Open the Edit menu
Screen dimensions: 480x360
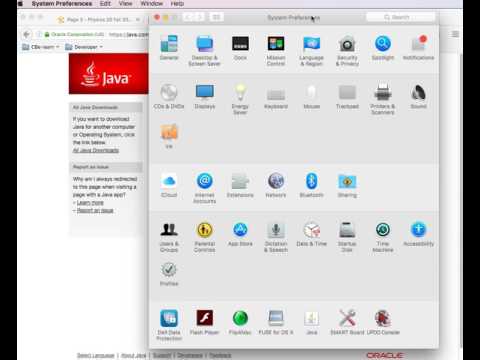click(105, 4)
